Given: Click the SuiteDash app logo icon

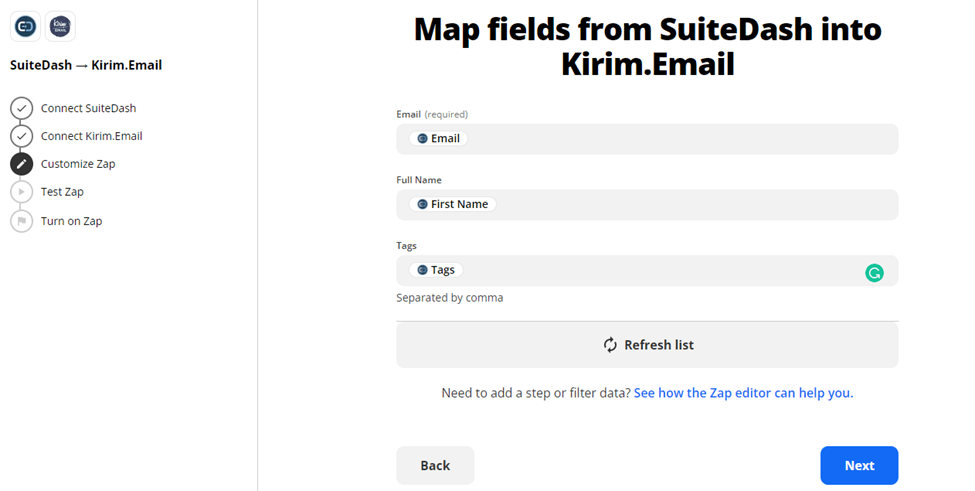Looking at the screenshot, I should [25, 26].
